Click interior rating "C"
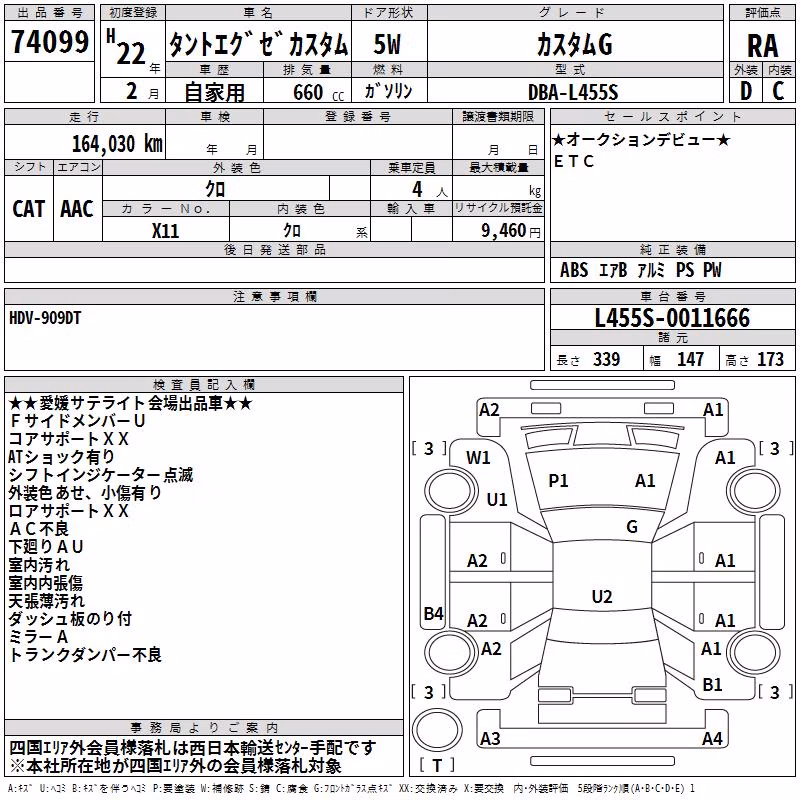Image resolution: width=800 pixels, height=800 pixels. pyautogui.click(x=778, y=91)
